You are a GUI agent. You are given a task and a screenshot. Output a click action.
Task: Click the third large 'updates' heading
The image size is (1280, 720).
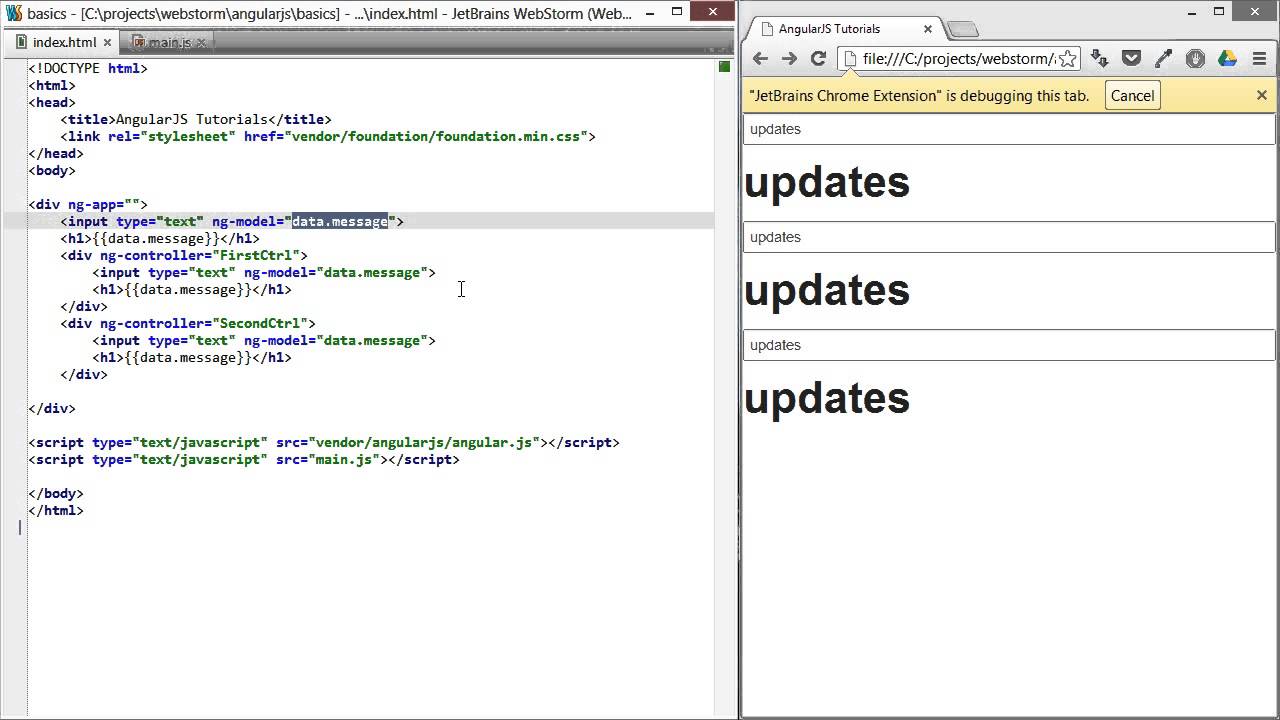pos(827,398)
